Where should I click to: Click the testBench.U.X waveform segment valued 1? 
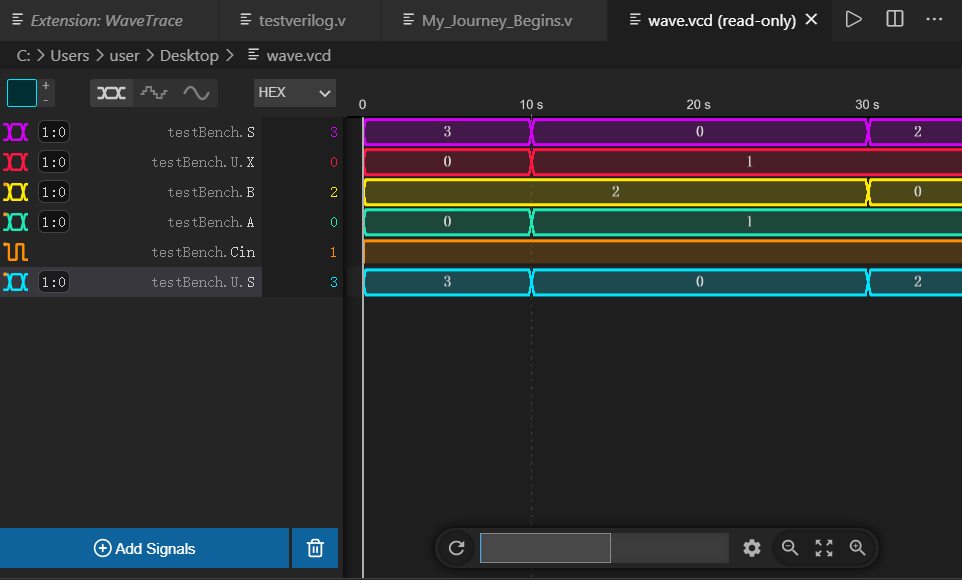(x=747, y=162)
